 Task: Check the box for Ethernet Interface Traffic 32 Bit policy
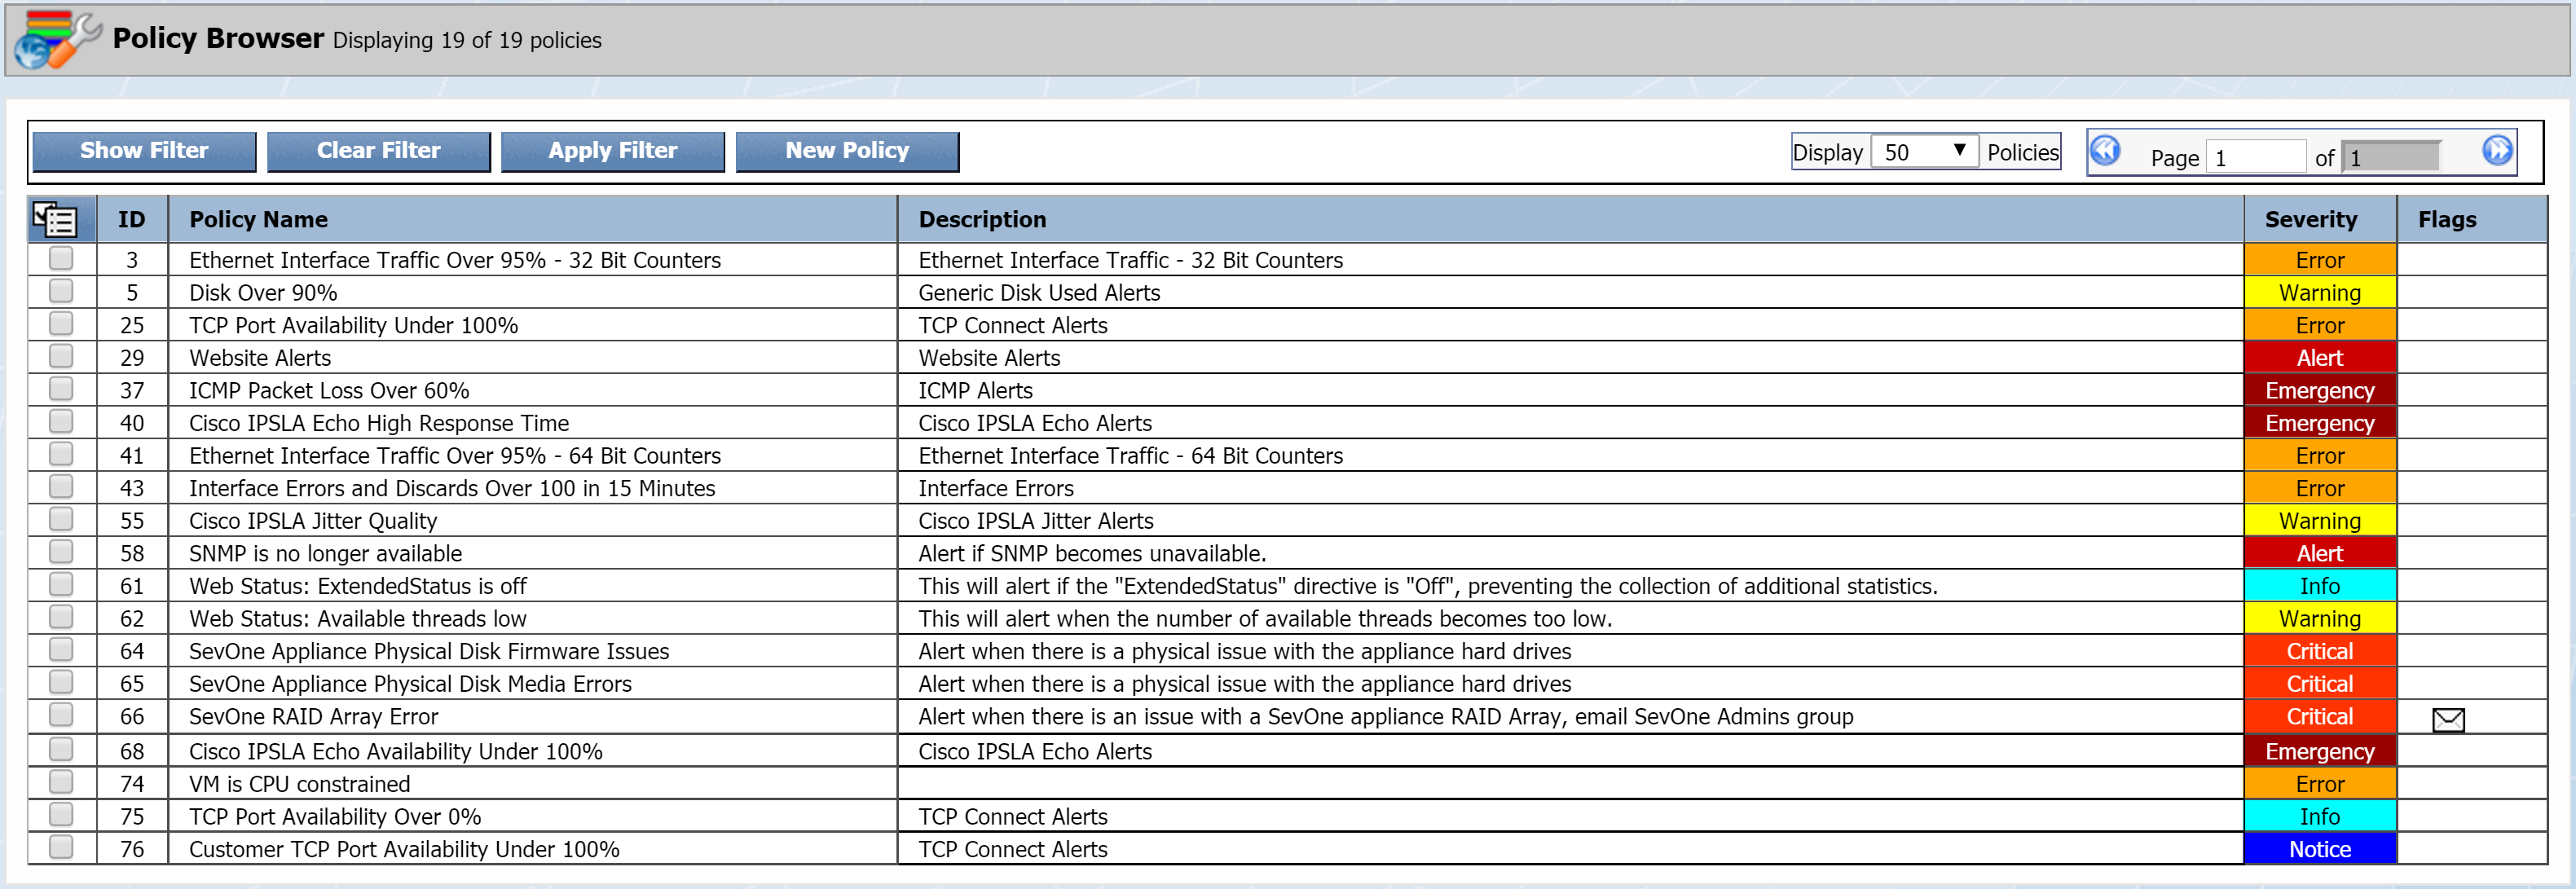tap(61, 259)
